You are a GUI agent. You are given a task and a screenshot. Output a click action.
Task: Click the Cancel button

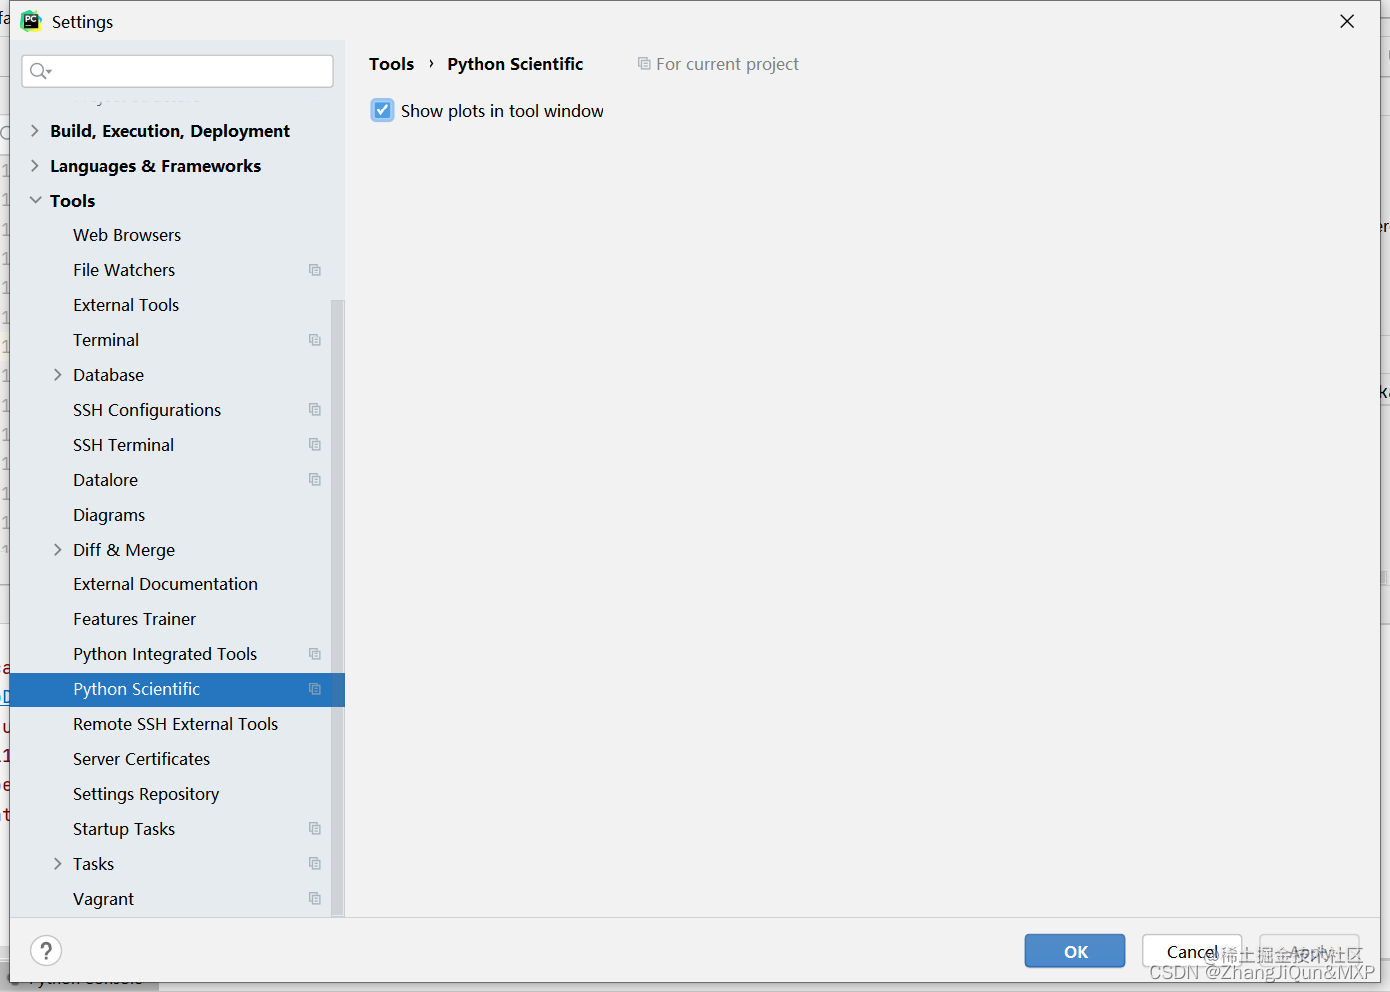coord(1192,951)
